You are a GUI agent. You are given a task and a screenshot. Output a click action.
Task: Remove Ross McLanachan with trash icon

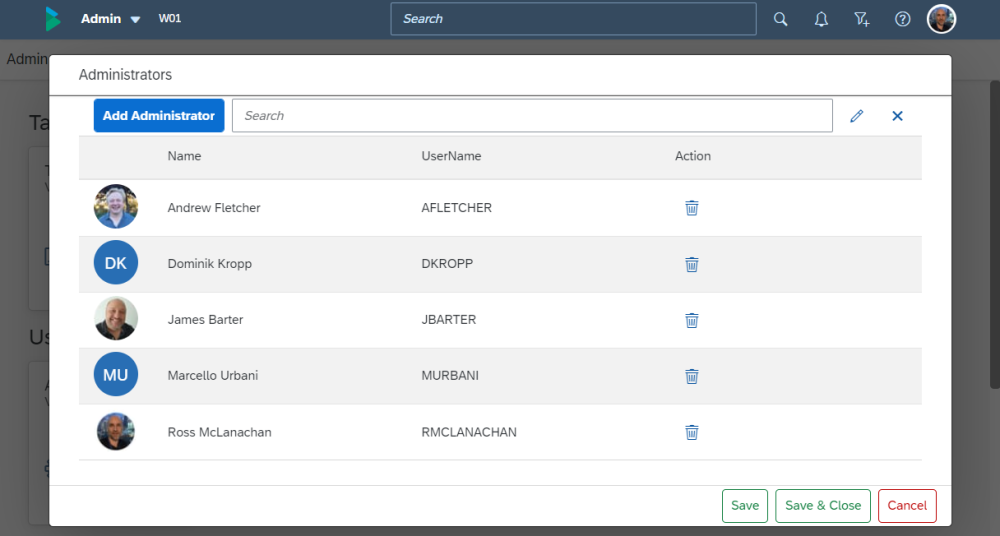[691, 432]
